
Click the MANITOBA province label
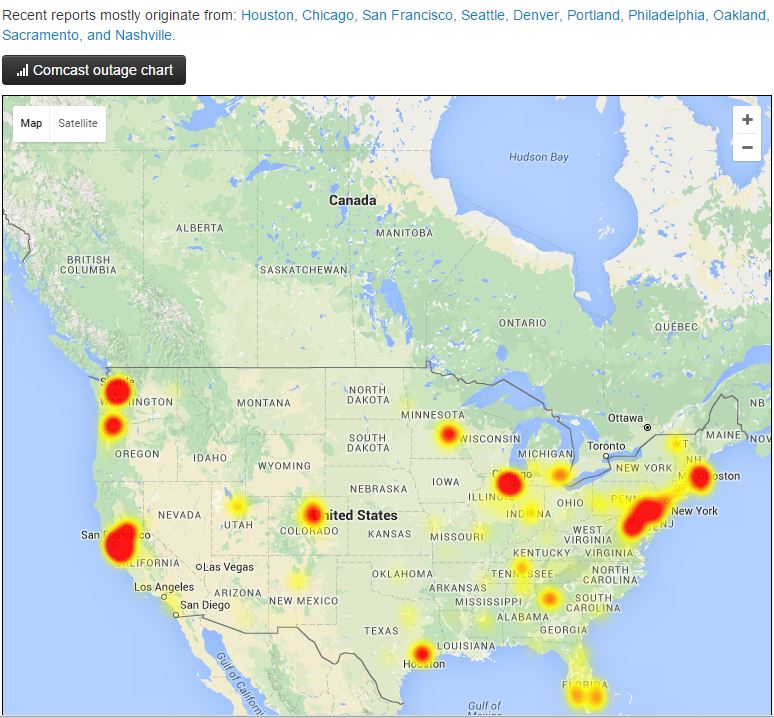point(404,233)
